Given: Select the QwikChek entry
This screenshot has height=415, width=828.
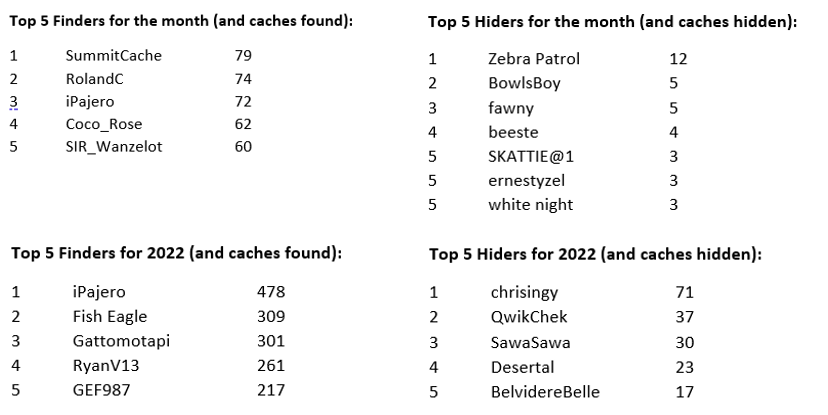Looking at the screenshot, I should click(x=529, y=317).
